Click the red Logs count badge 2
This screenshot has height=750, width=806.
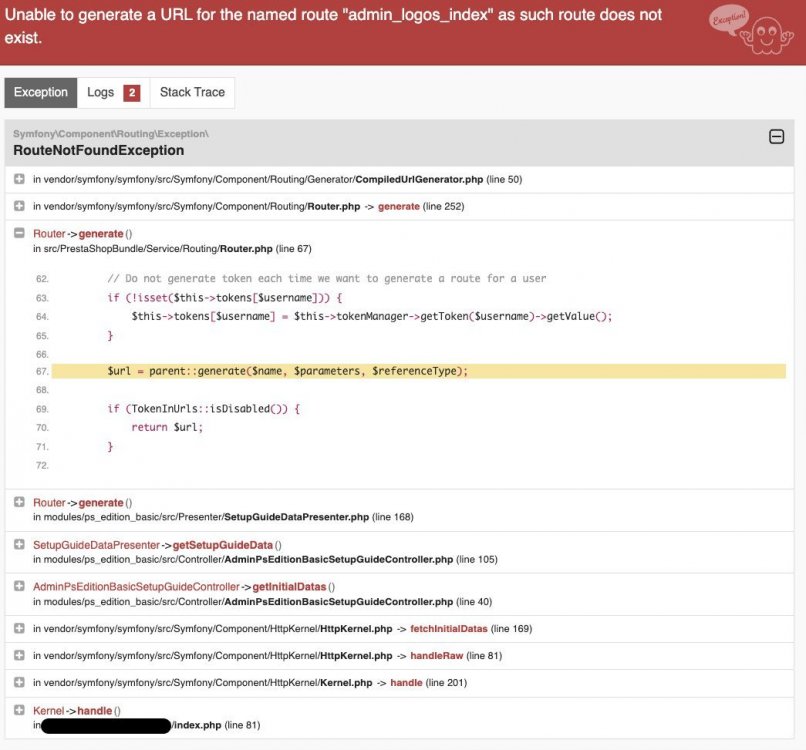[132, 93]
